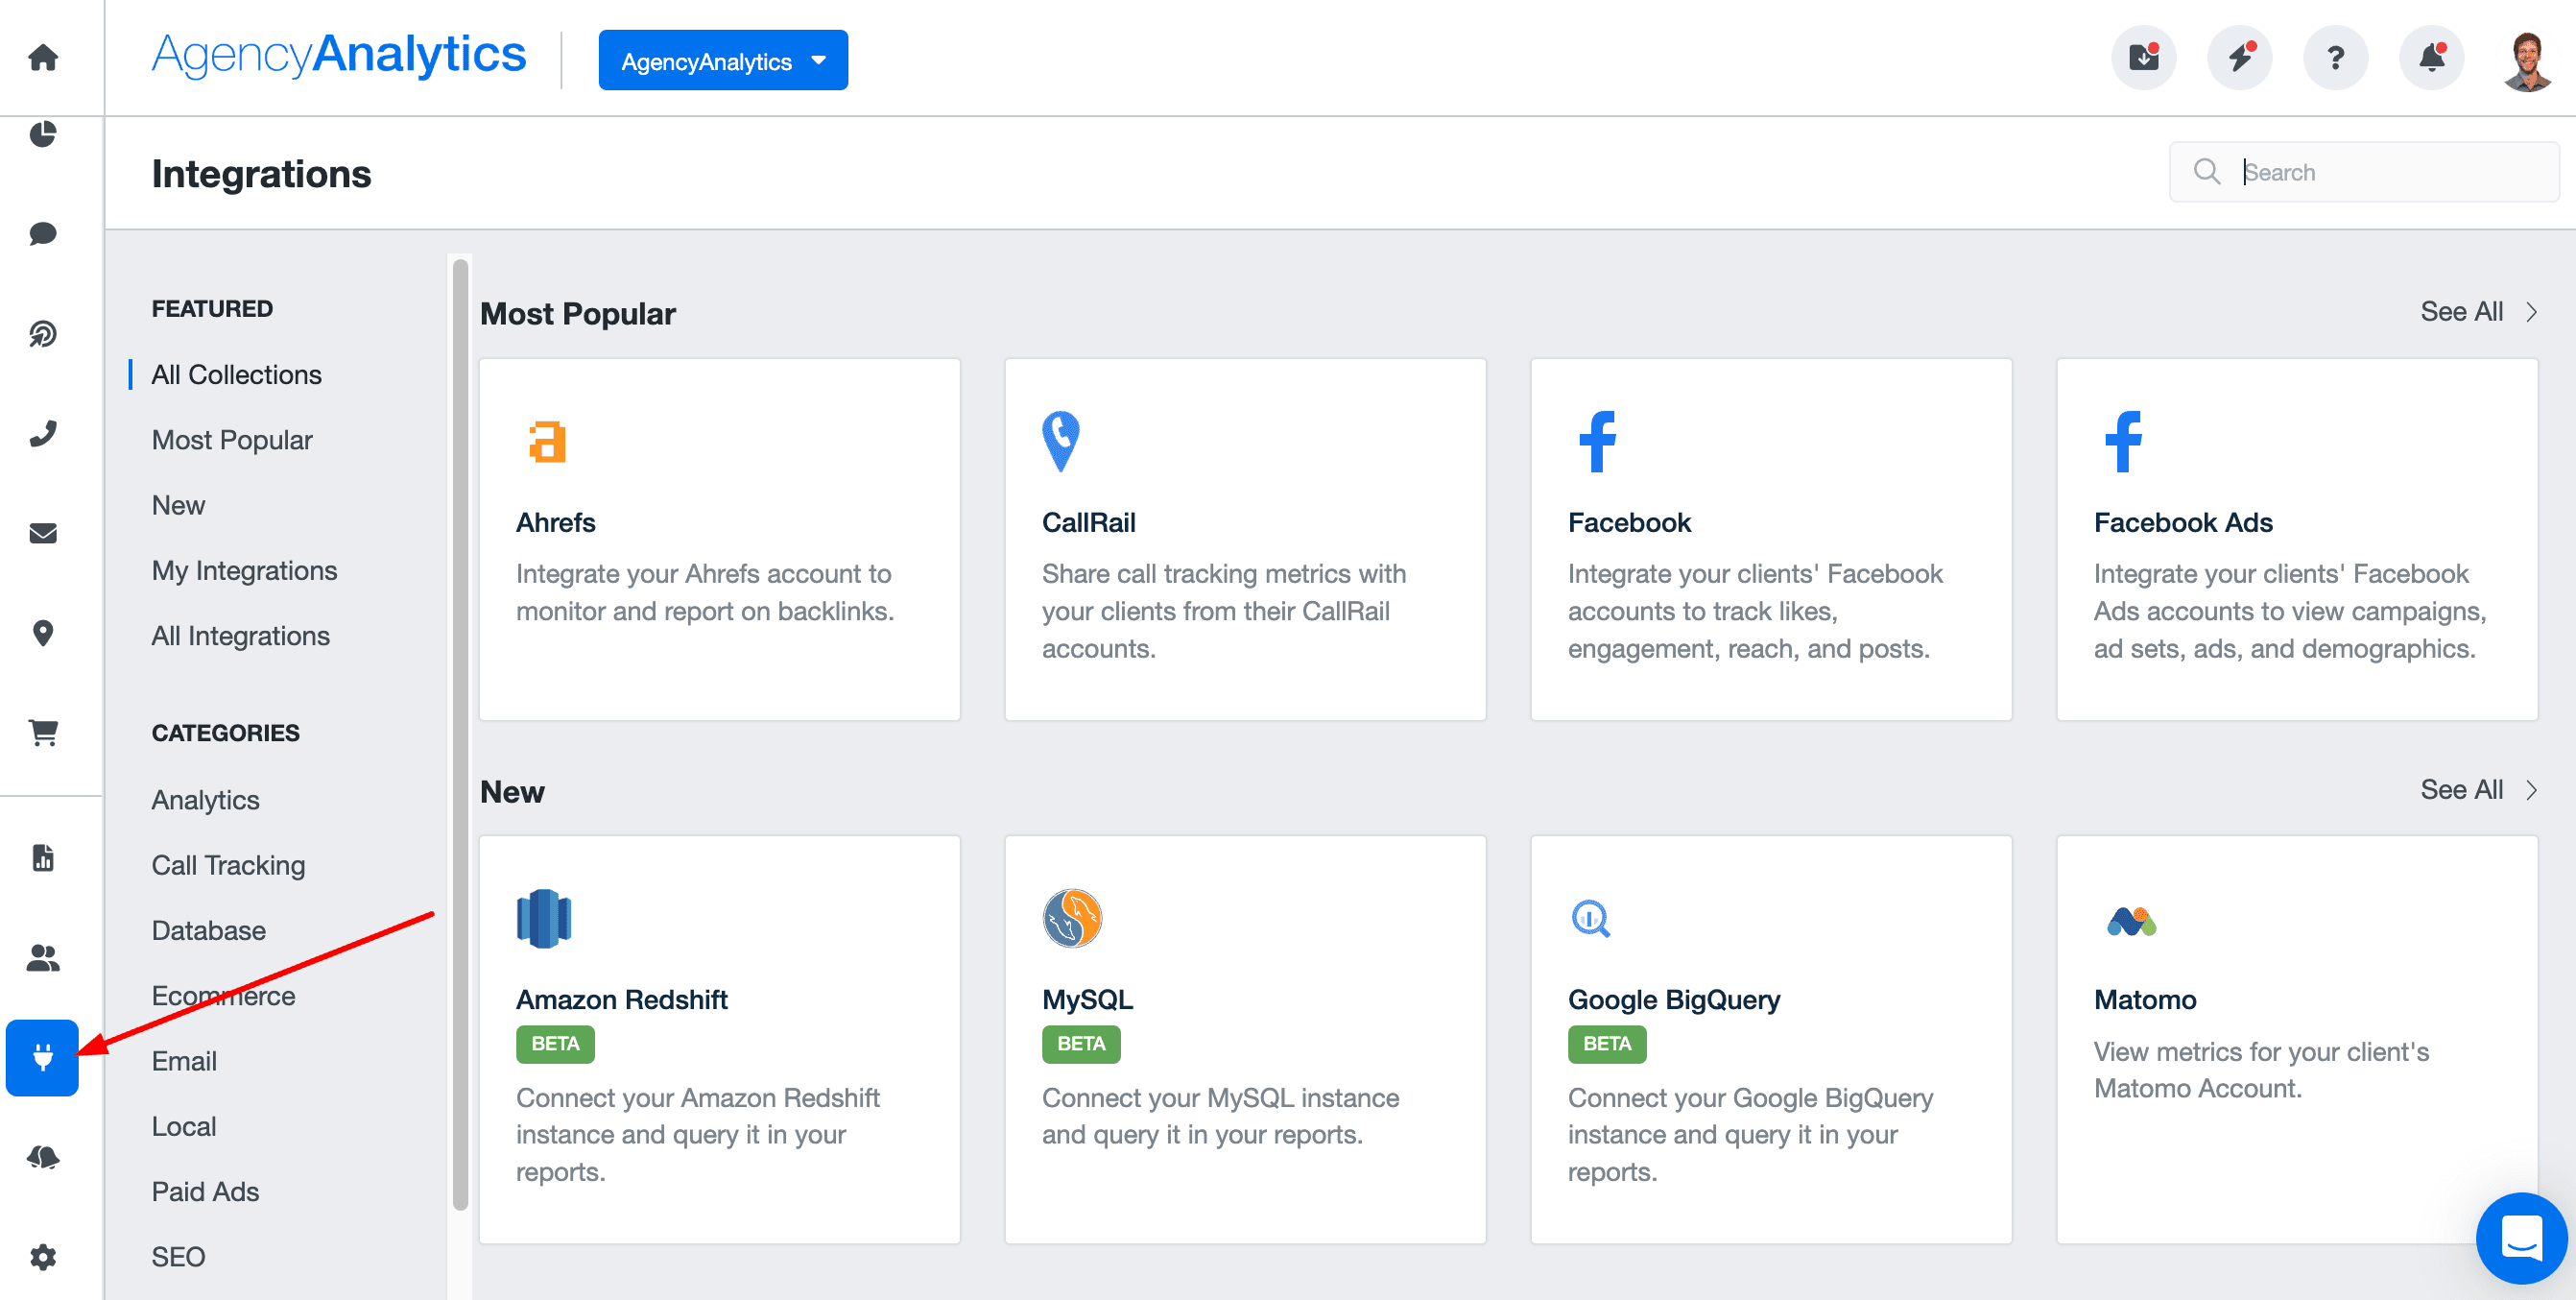Select My Integrations in Featured menu
This screenshot has width=2576, height=1300.
click(244, 570)
